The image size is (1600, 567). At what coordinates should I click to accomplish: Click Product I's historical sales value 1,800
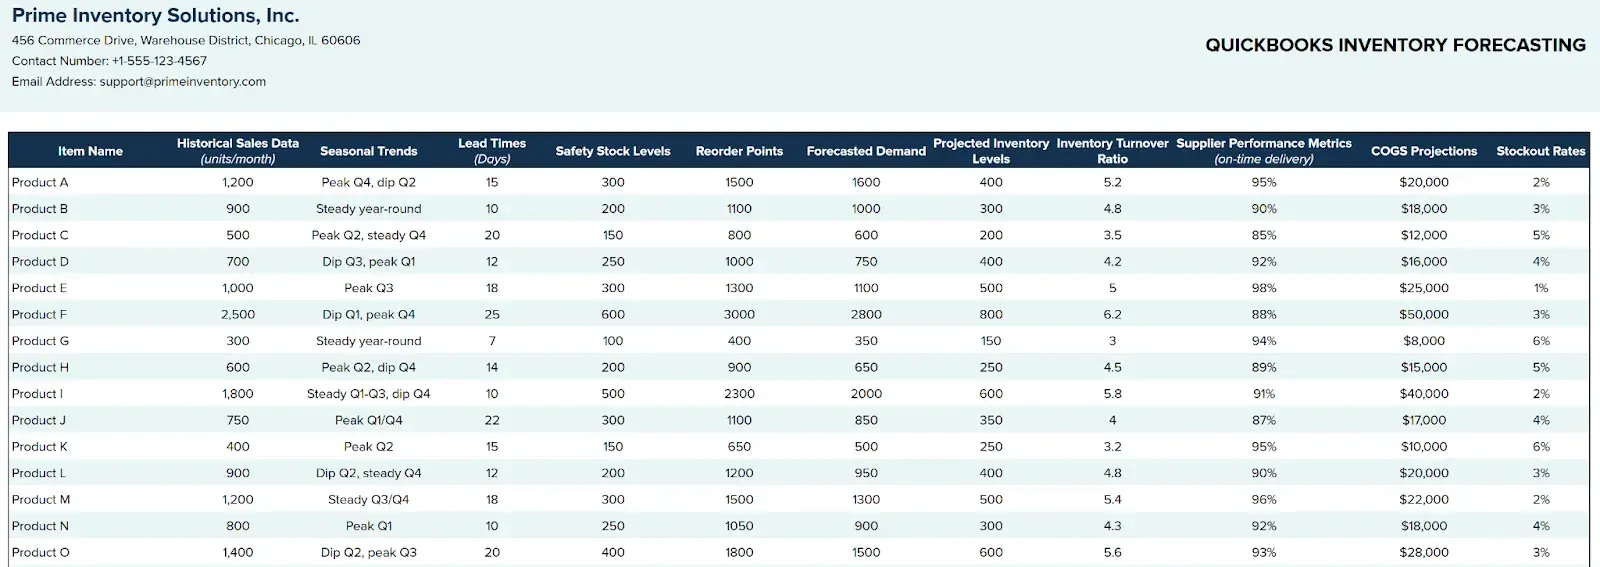pos(238,394)
